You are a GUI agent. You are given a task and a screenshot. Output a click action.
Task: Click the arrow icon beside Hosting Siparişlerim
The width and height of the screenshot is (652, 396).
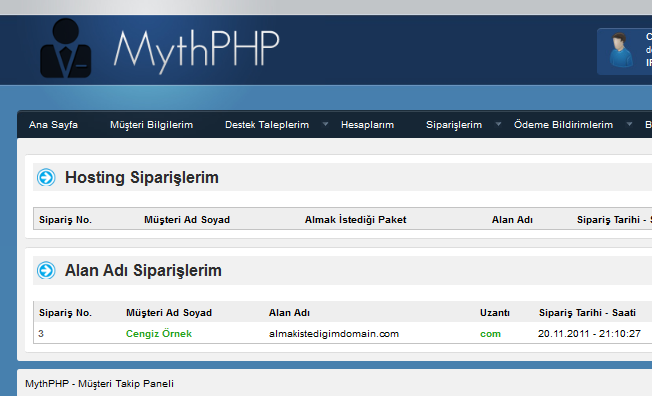(46, 177)
